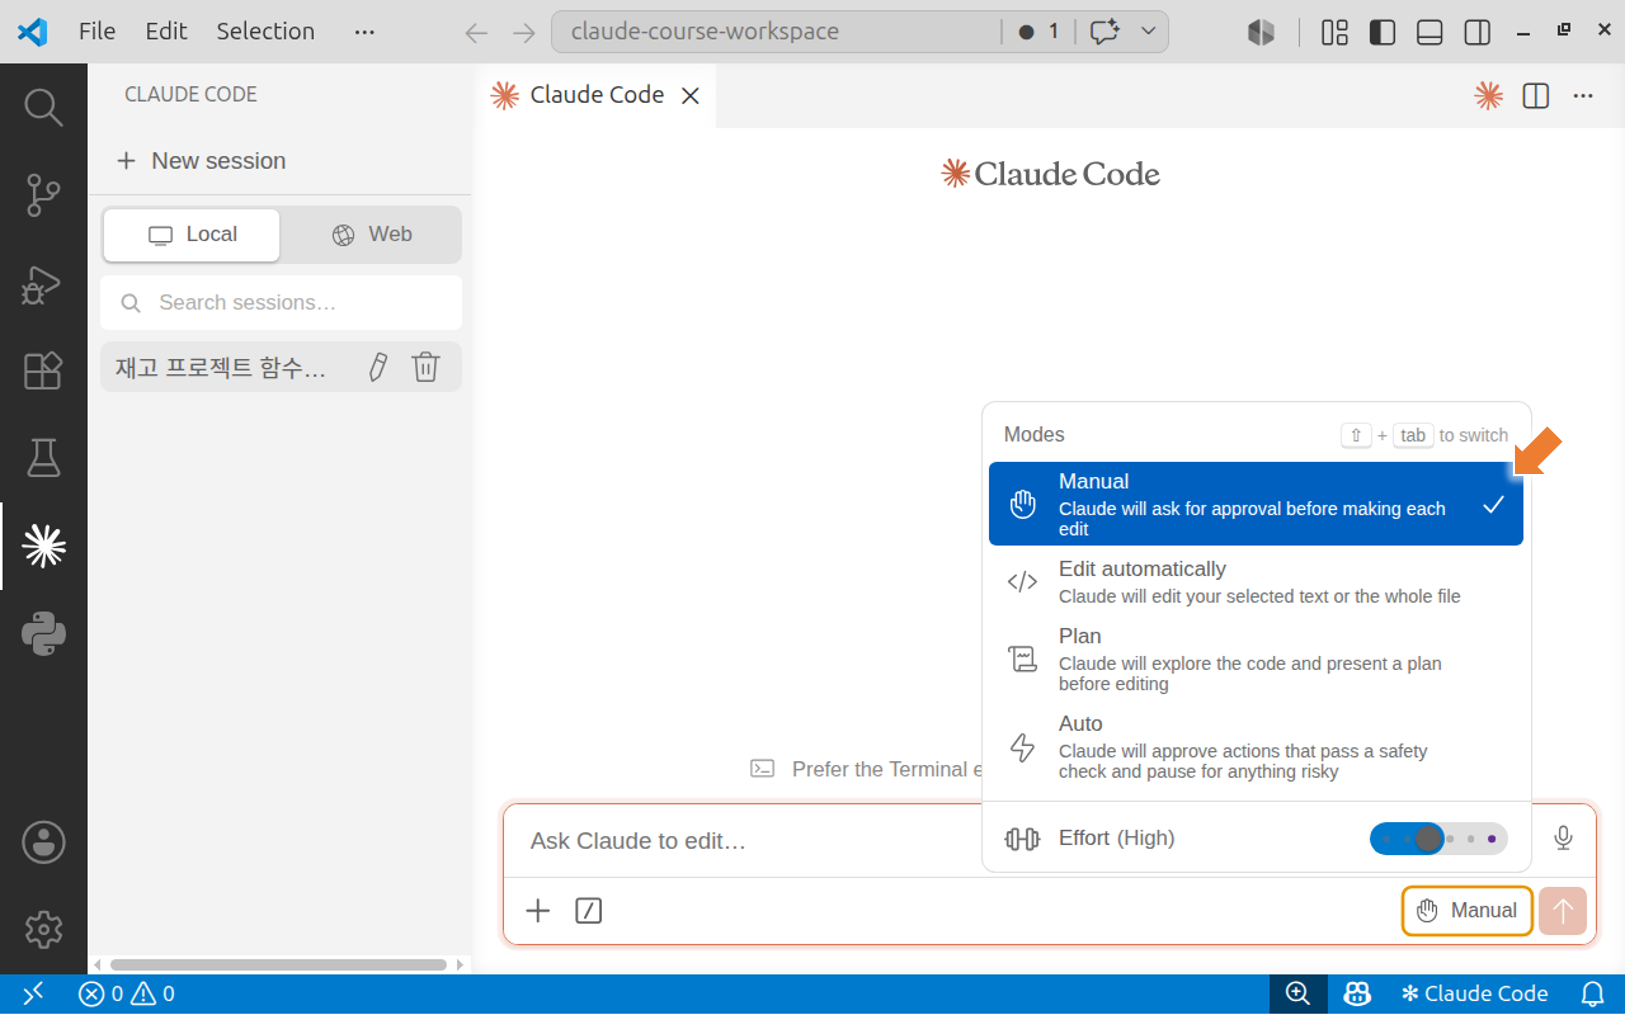
Task: Open notifications bell
Action: coord(1592,994)
